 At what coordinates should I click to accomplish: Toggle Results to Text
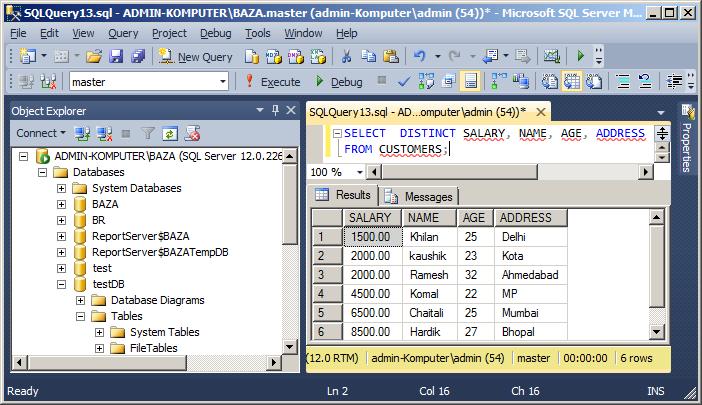pyautogui.click(x=550, y=82)
